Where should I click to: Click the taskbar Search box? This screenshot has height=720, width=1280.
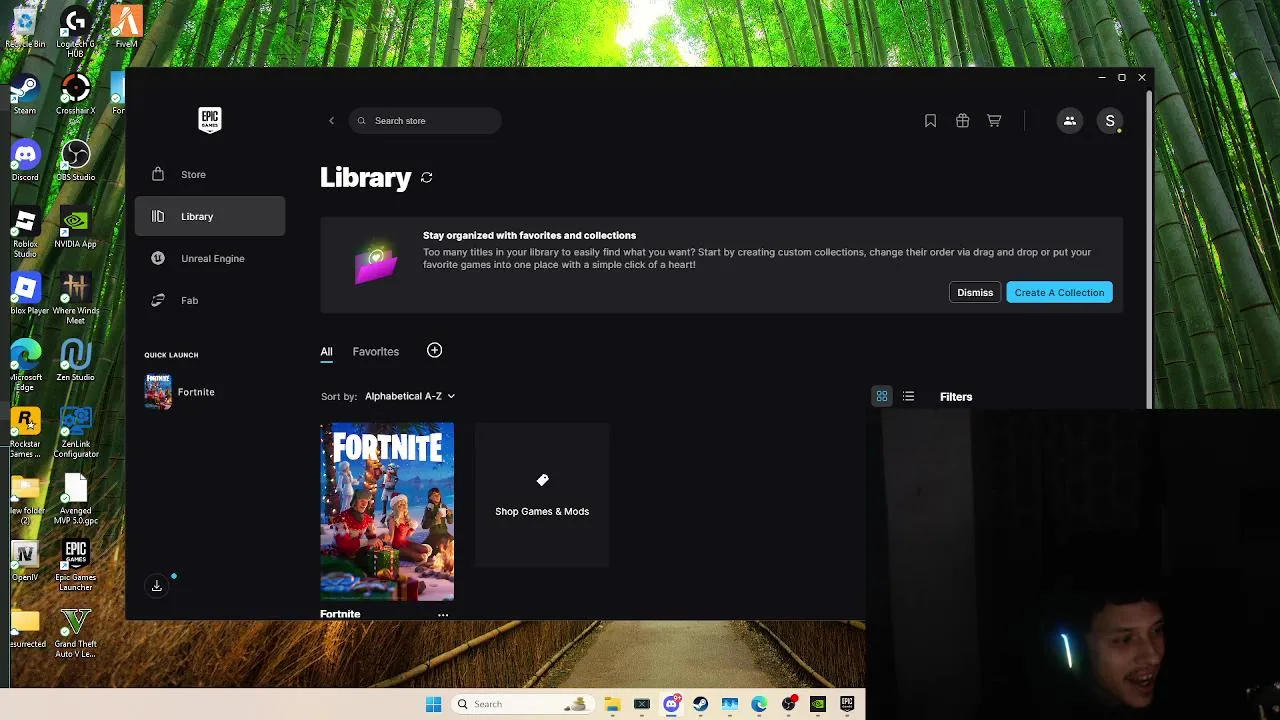(521, 704)
